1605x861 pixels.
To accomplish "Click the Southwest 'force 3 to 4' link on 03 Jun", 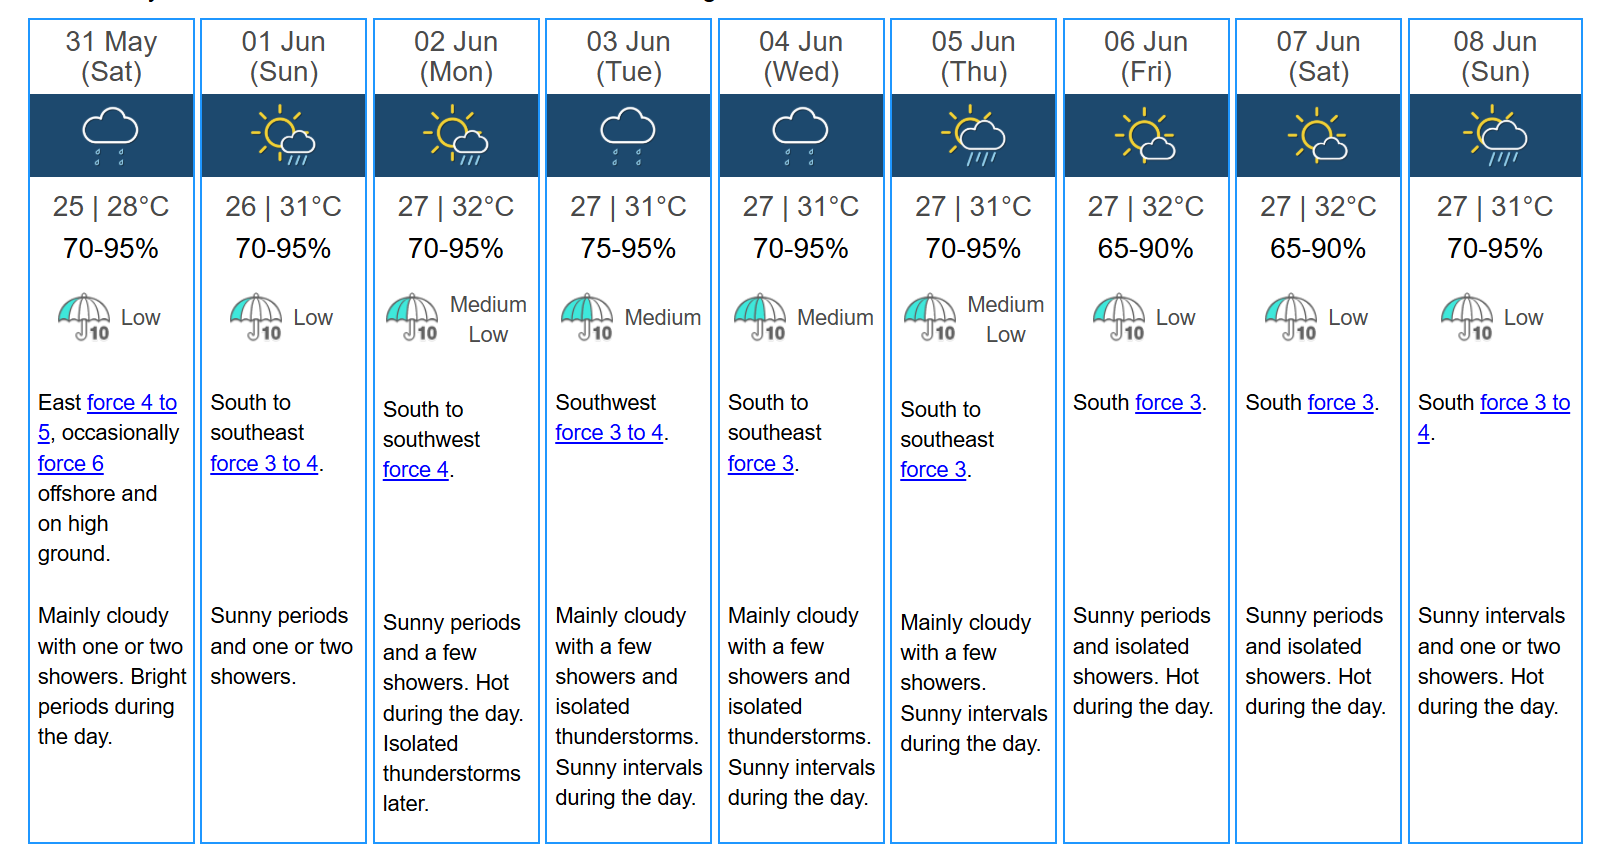I will pos(609,432).
